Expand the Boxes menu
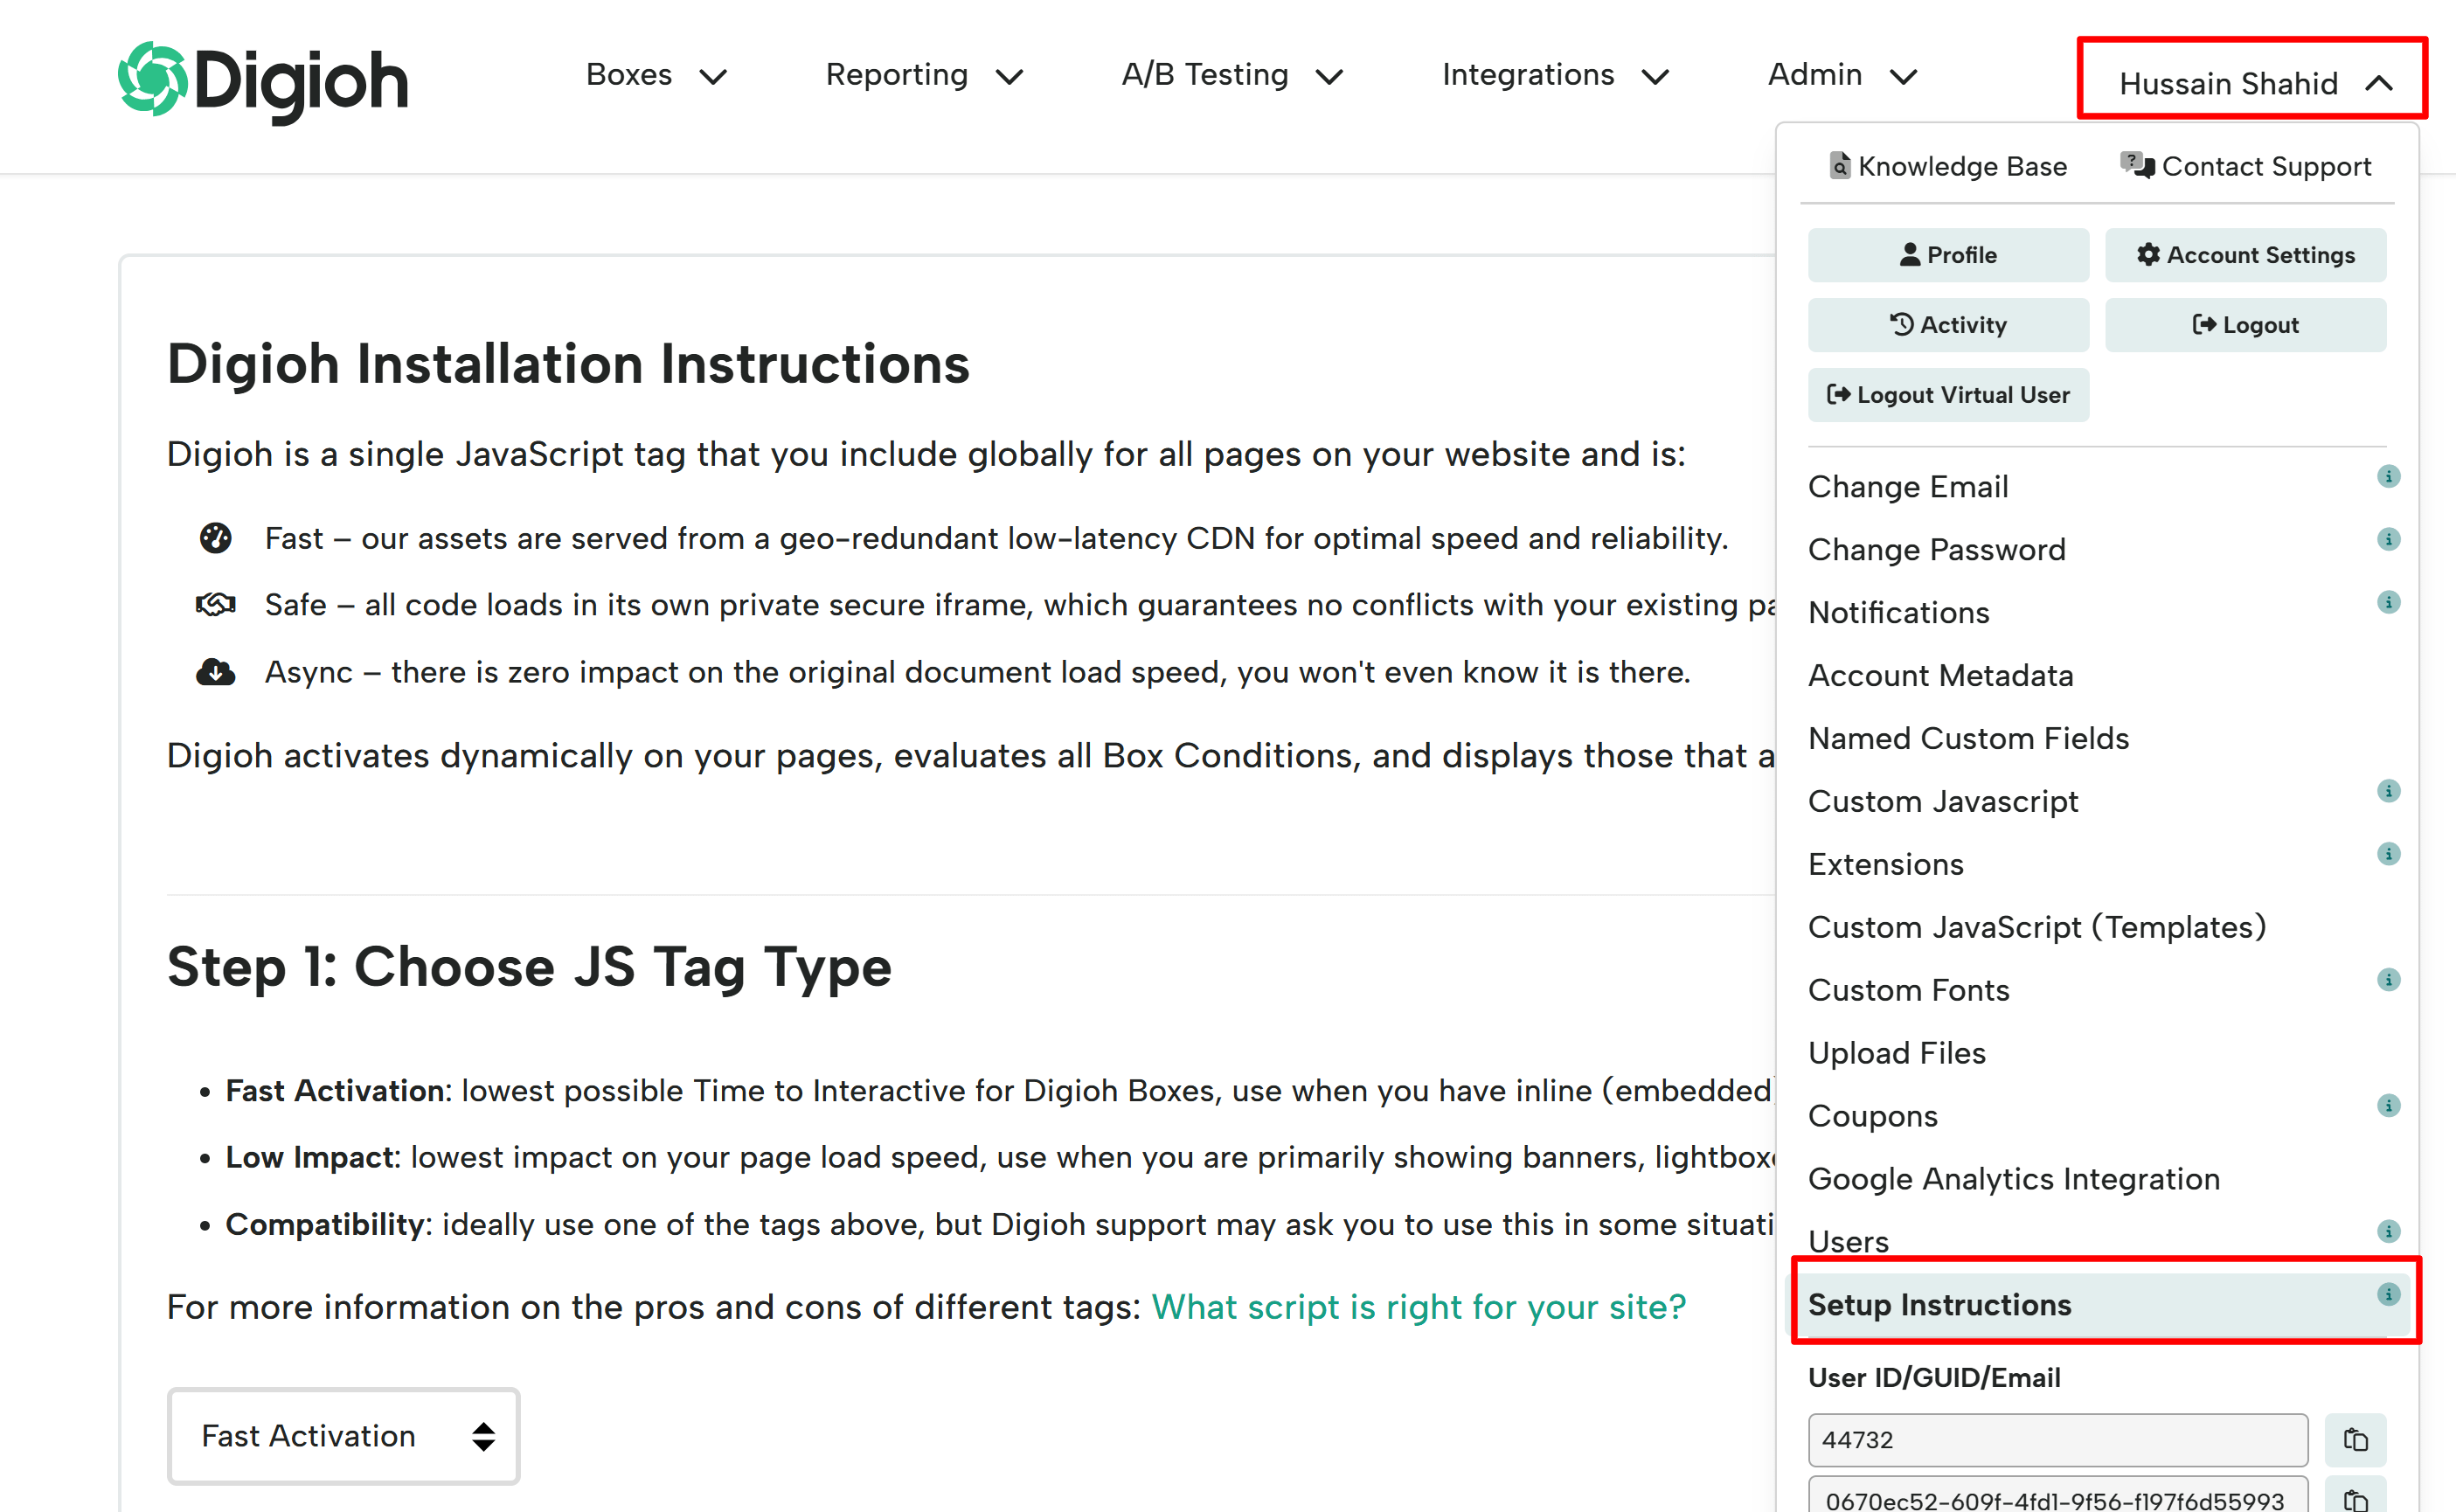 pos(656,75)
